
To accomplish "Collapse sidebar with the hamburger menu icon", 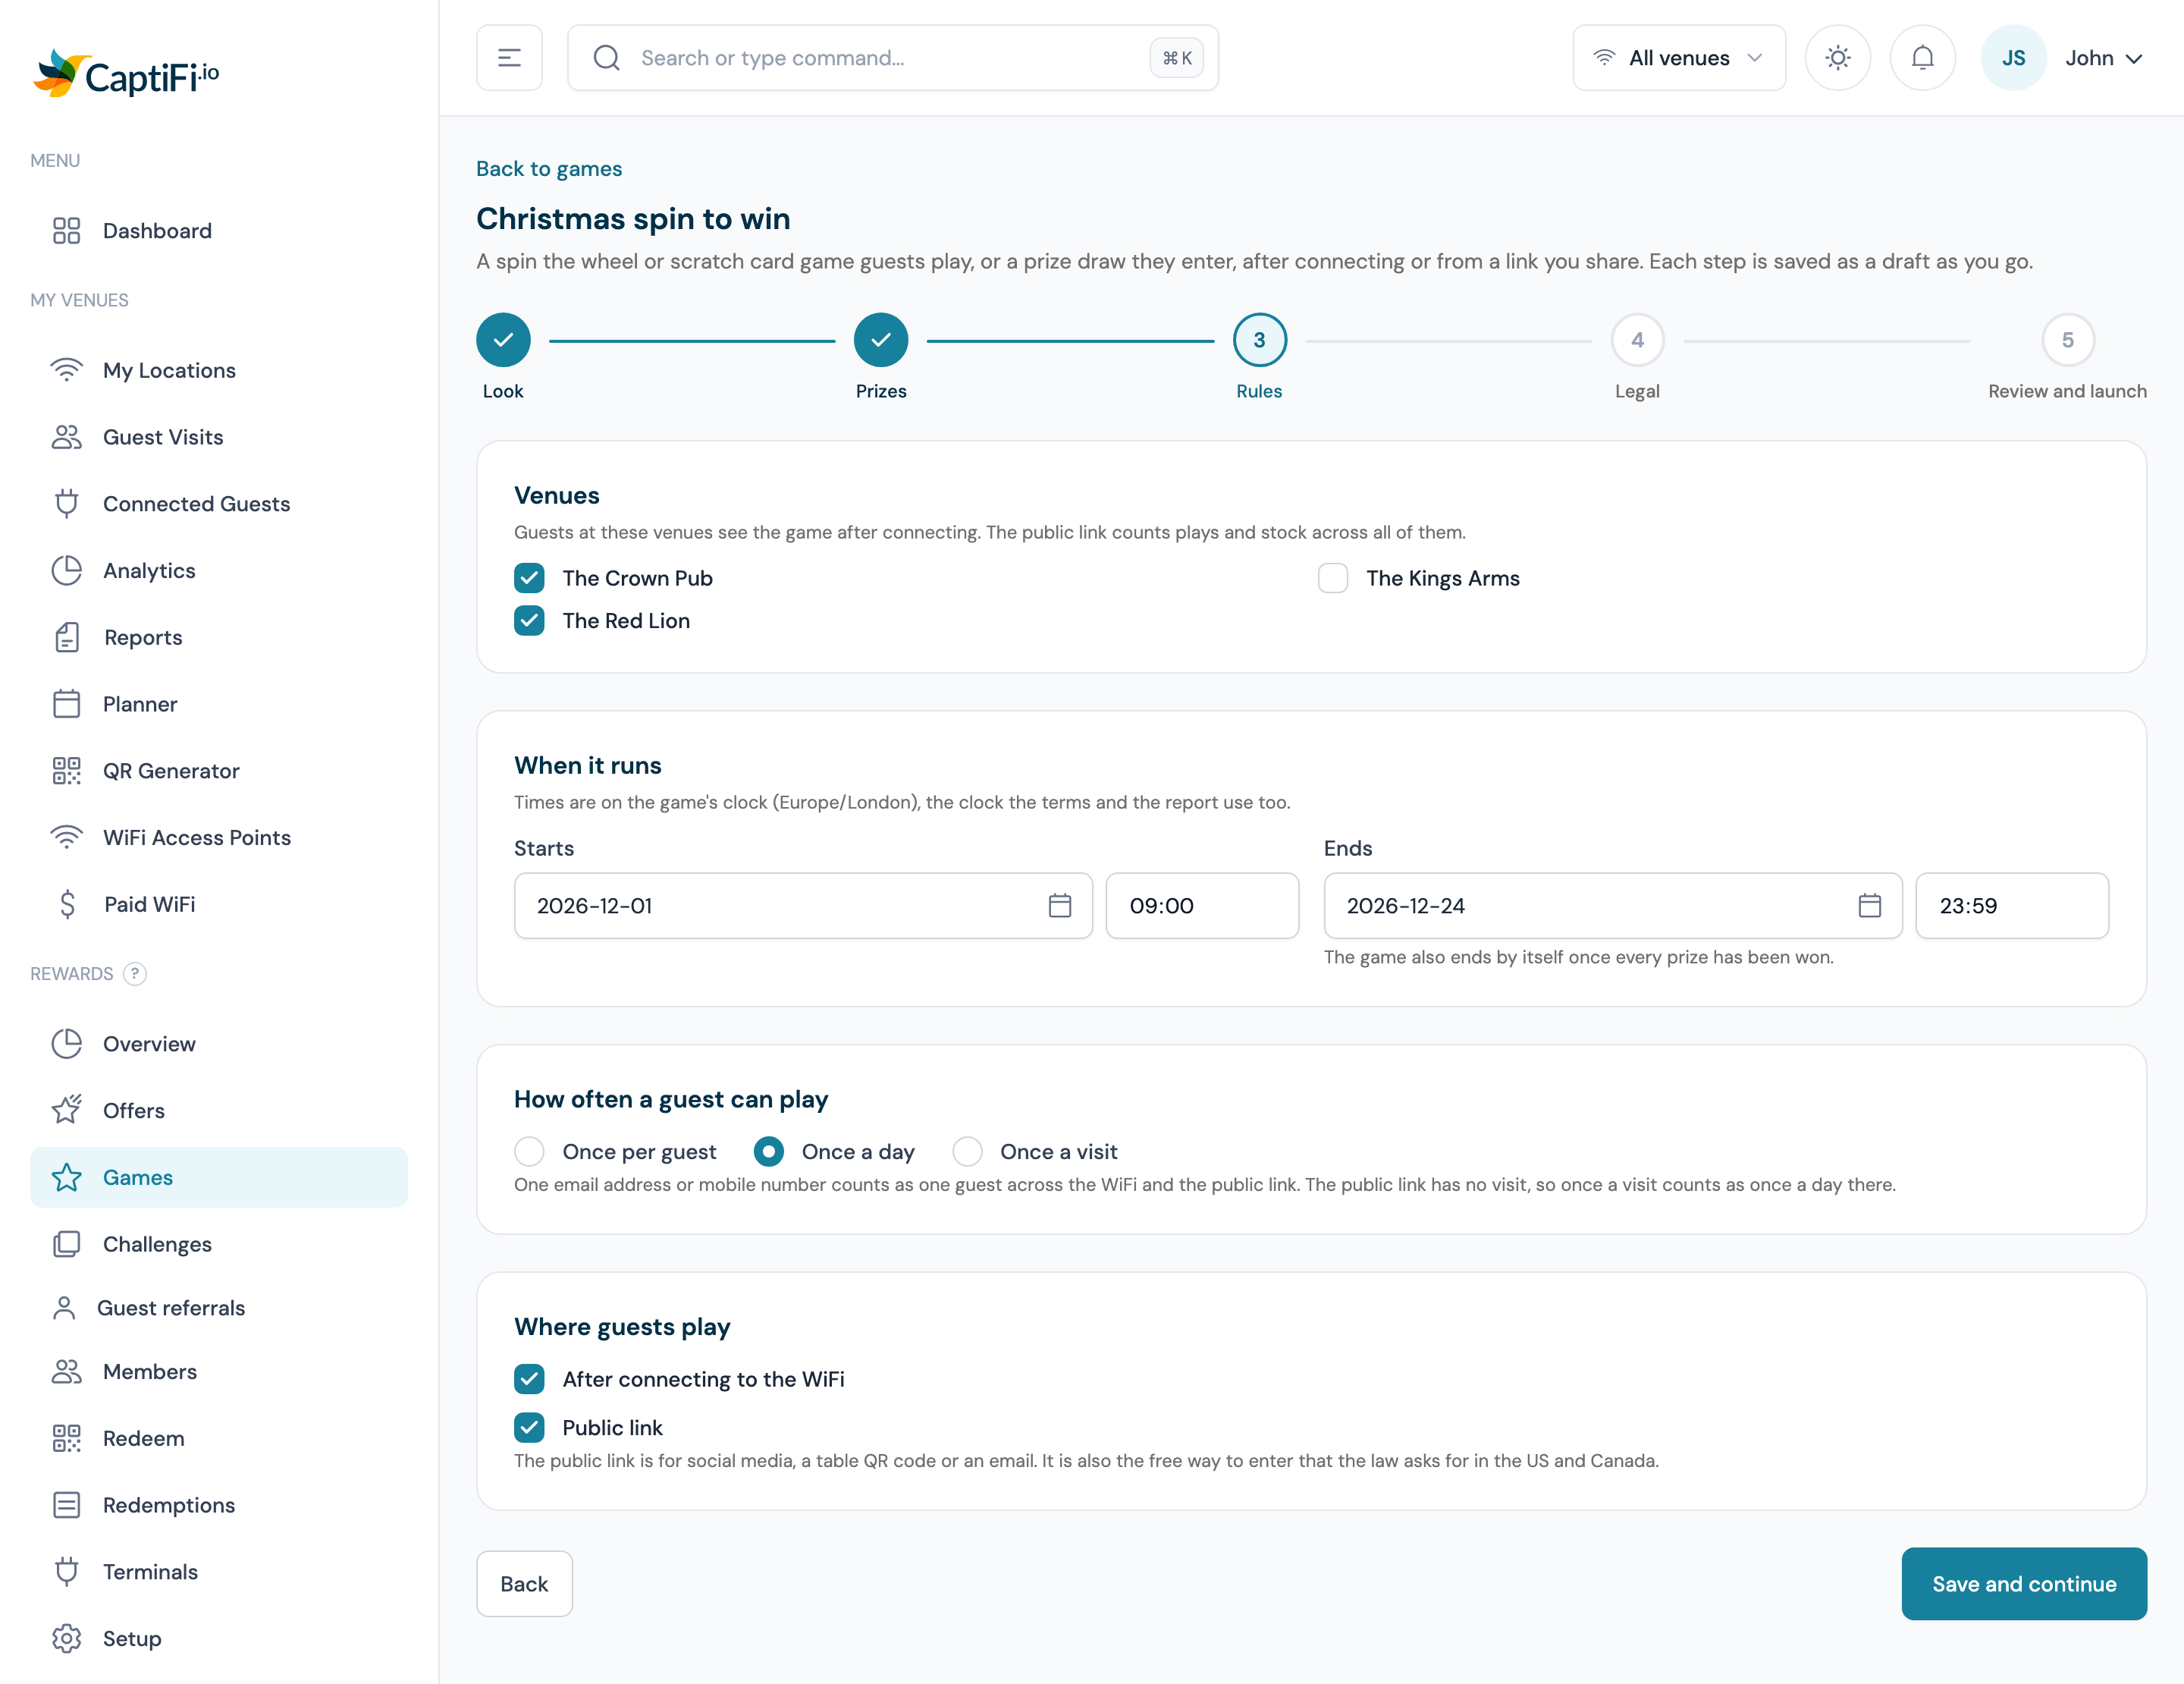I will pos(509,58).
